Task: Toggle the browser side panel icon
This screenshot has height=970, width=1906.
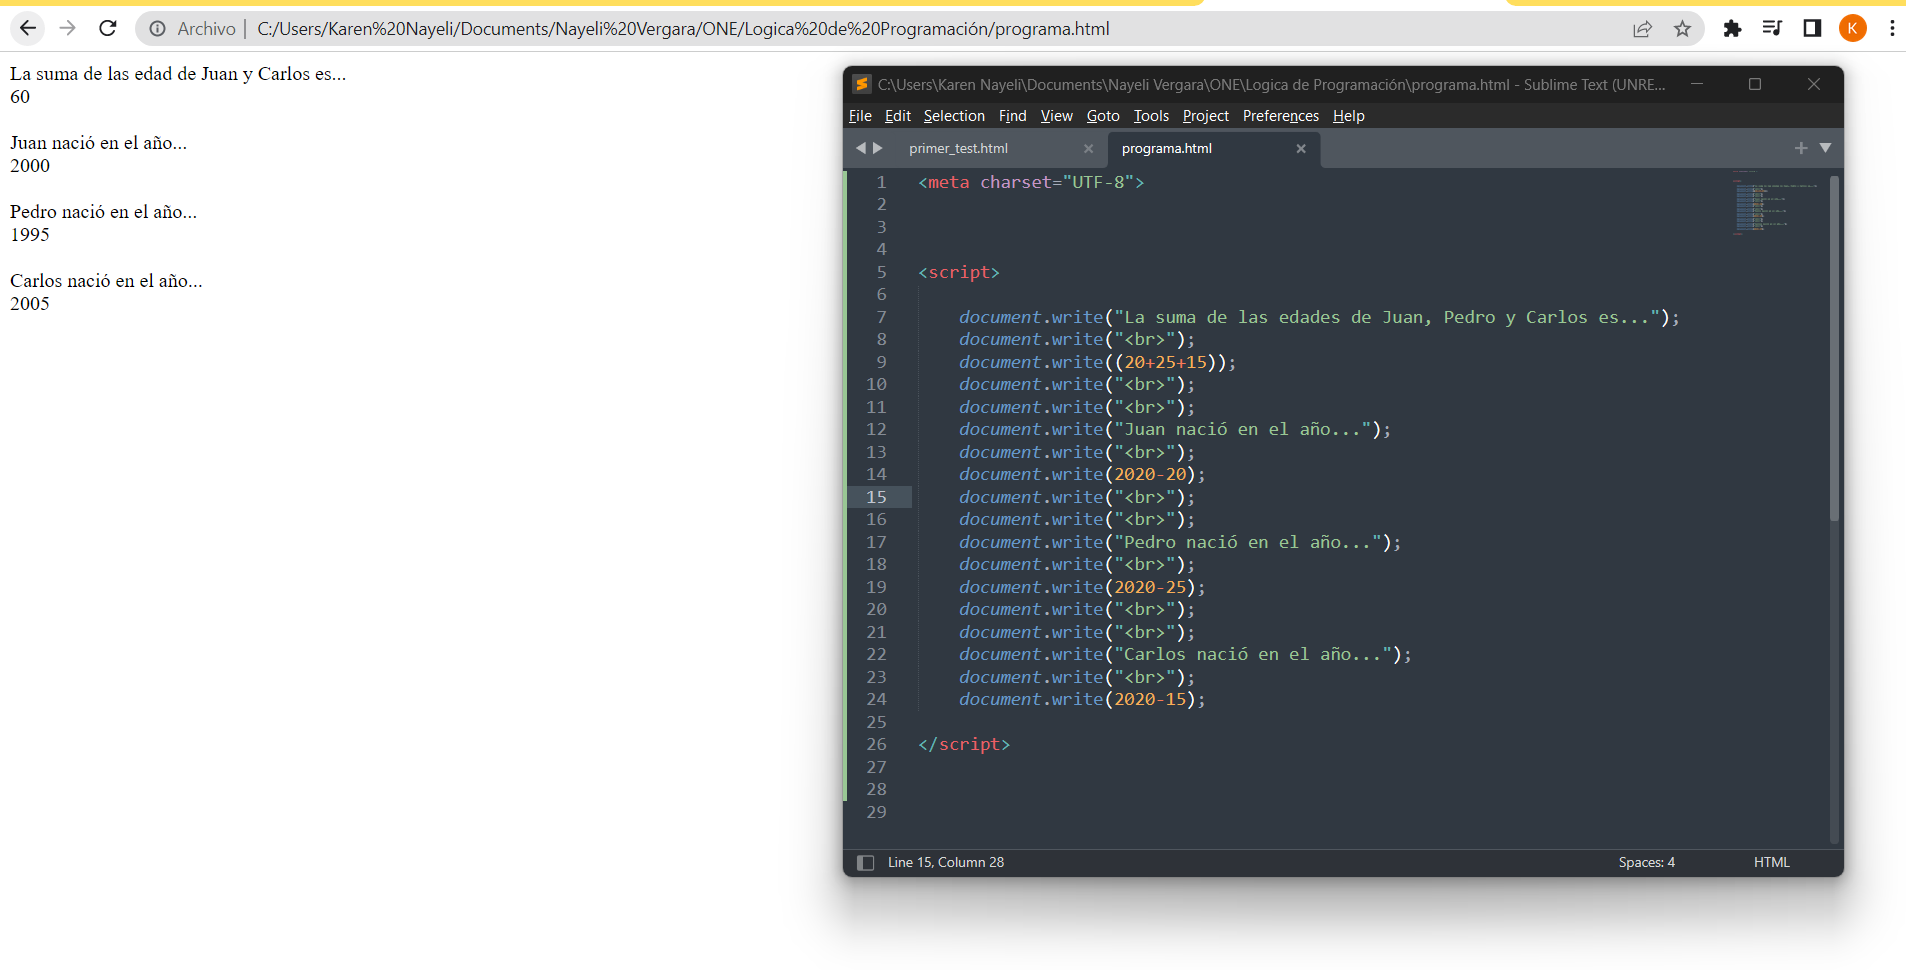Action: pyautogui.click(x=1812, y=29)
